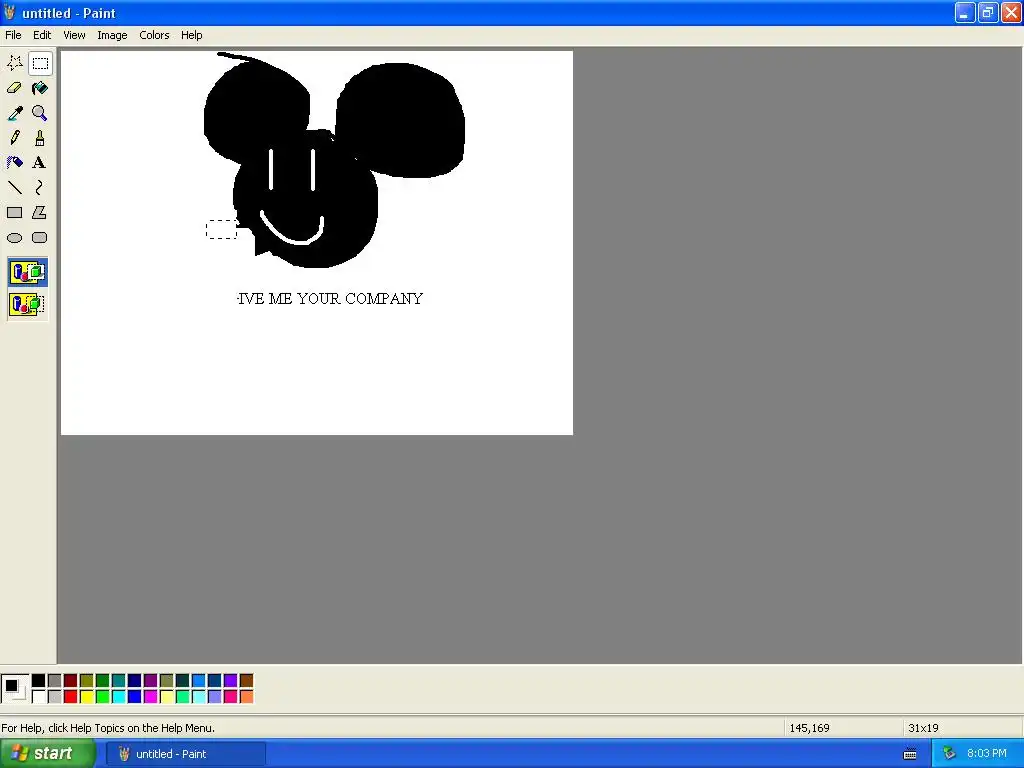1024x768 pixels.
Task: Select the Rounded Rectangle tool
Action: 40,238
